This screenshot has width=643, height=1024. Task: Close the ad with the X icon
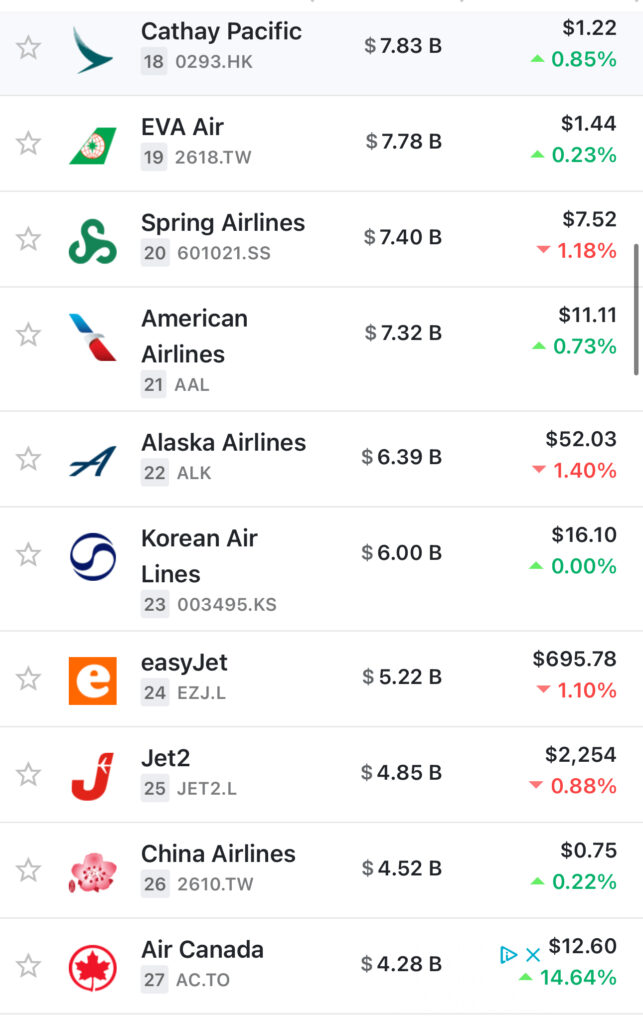pos(533,955)
